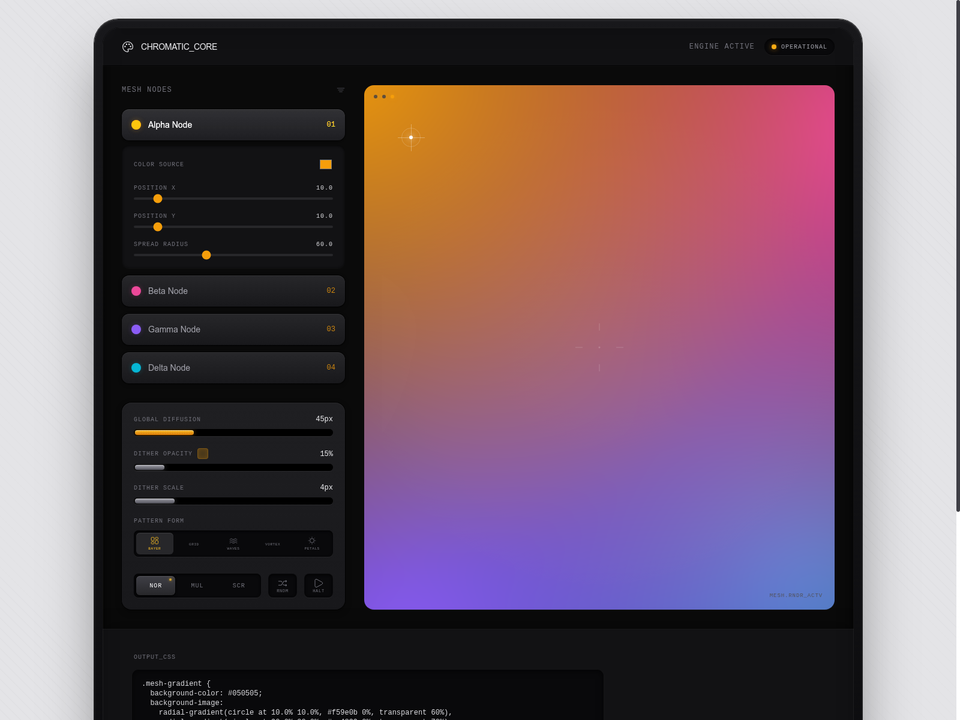This screenshot has width=960, height=720.
Task: Select the Grid pattern tab
Action: pos(194,544)
